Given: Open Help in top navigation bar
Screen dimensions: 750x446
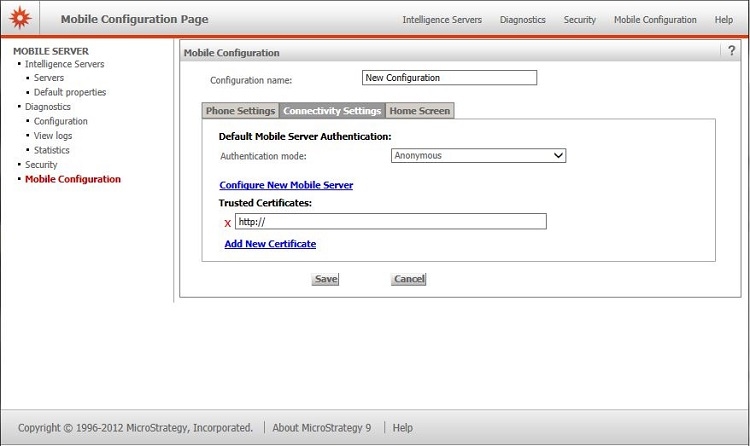Looking at the screenshot, I should tap(724, 20).
